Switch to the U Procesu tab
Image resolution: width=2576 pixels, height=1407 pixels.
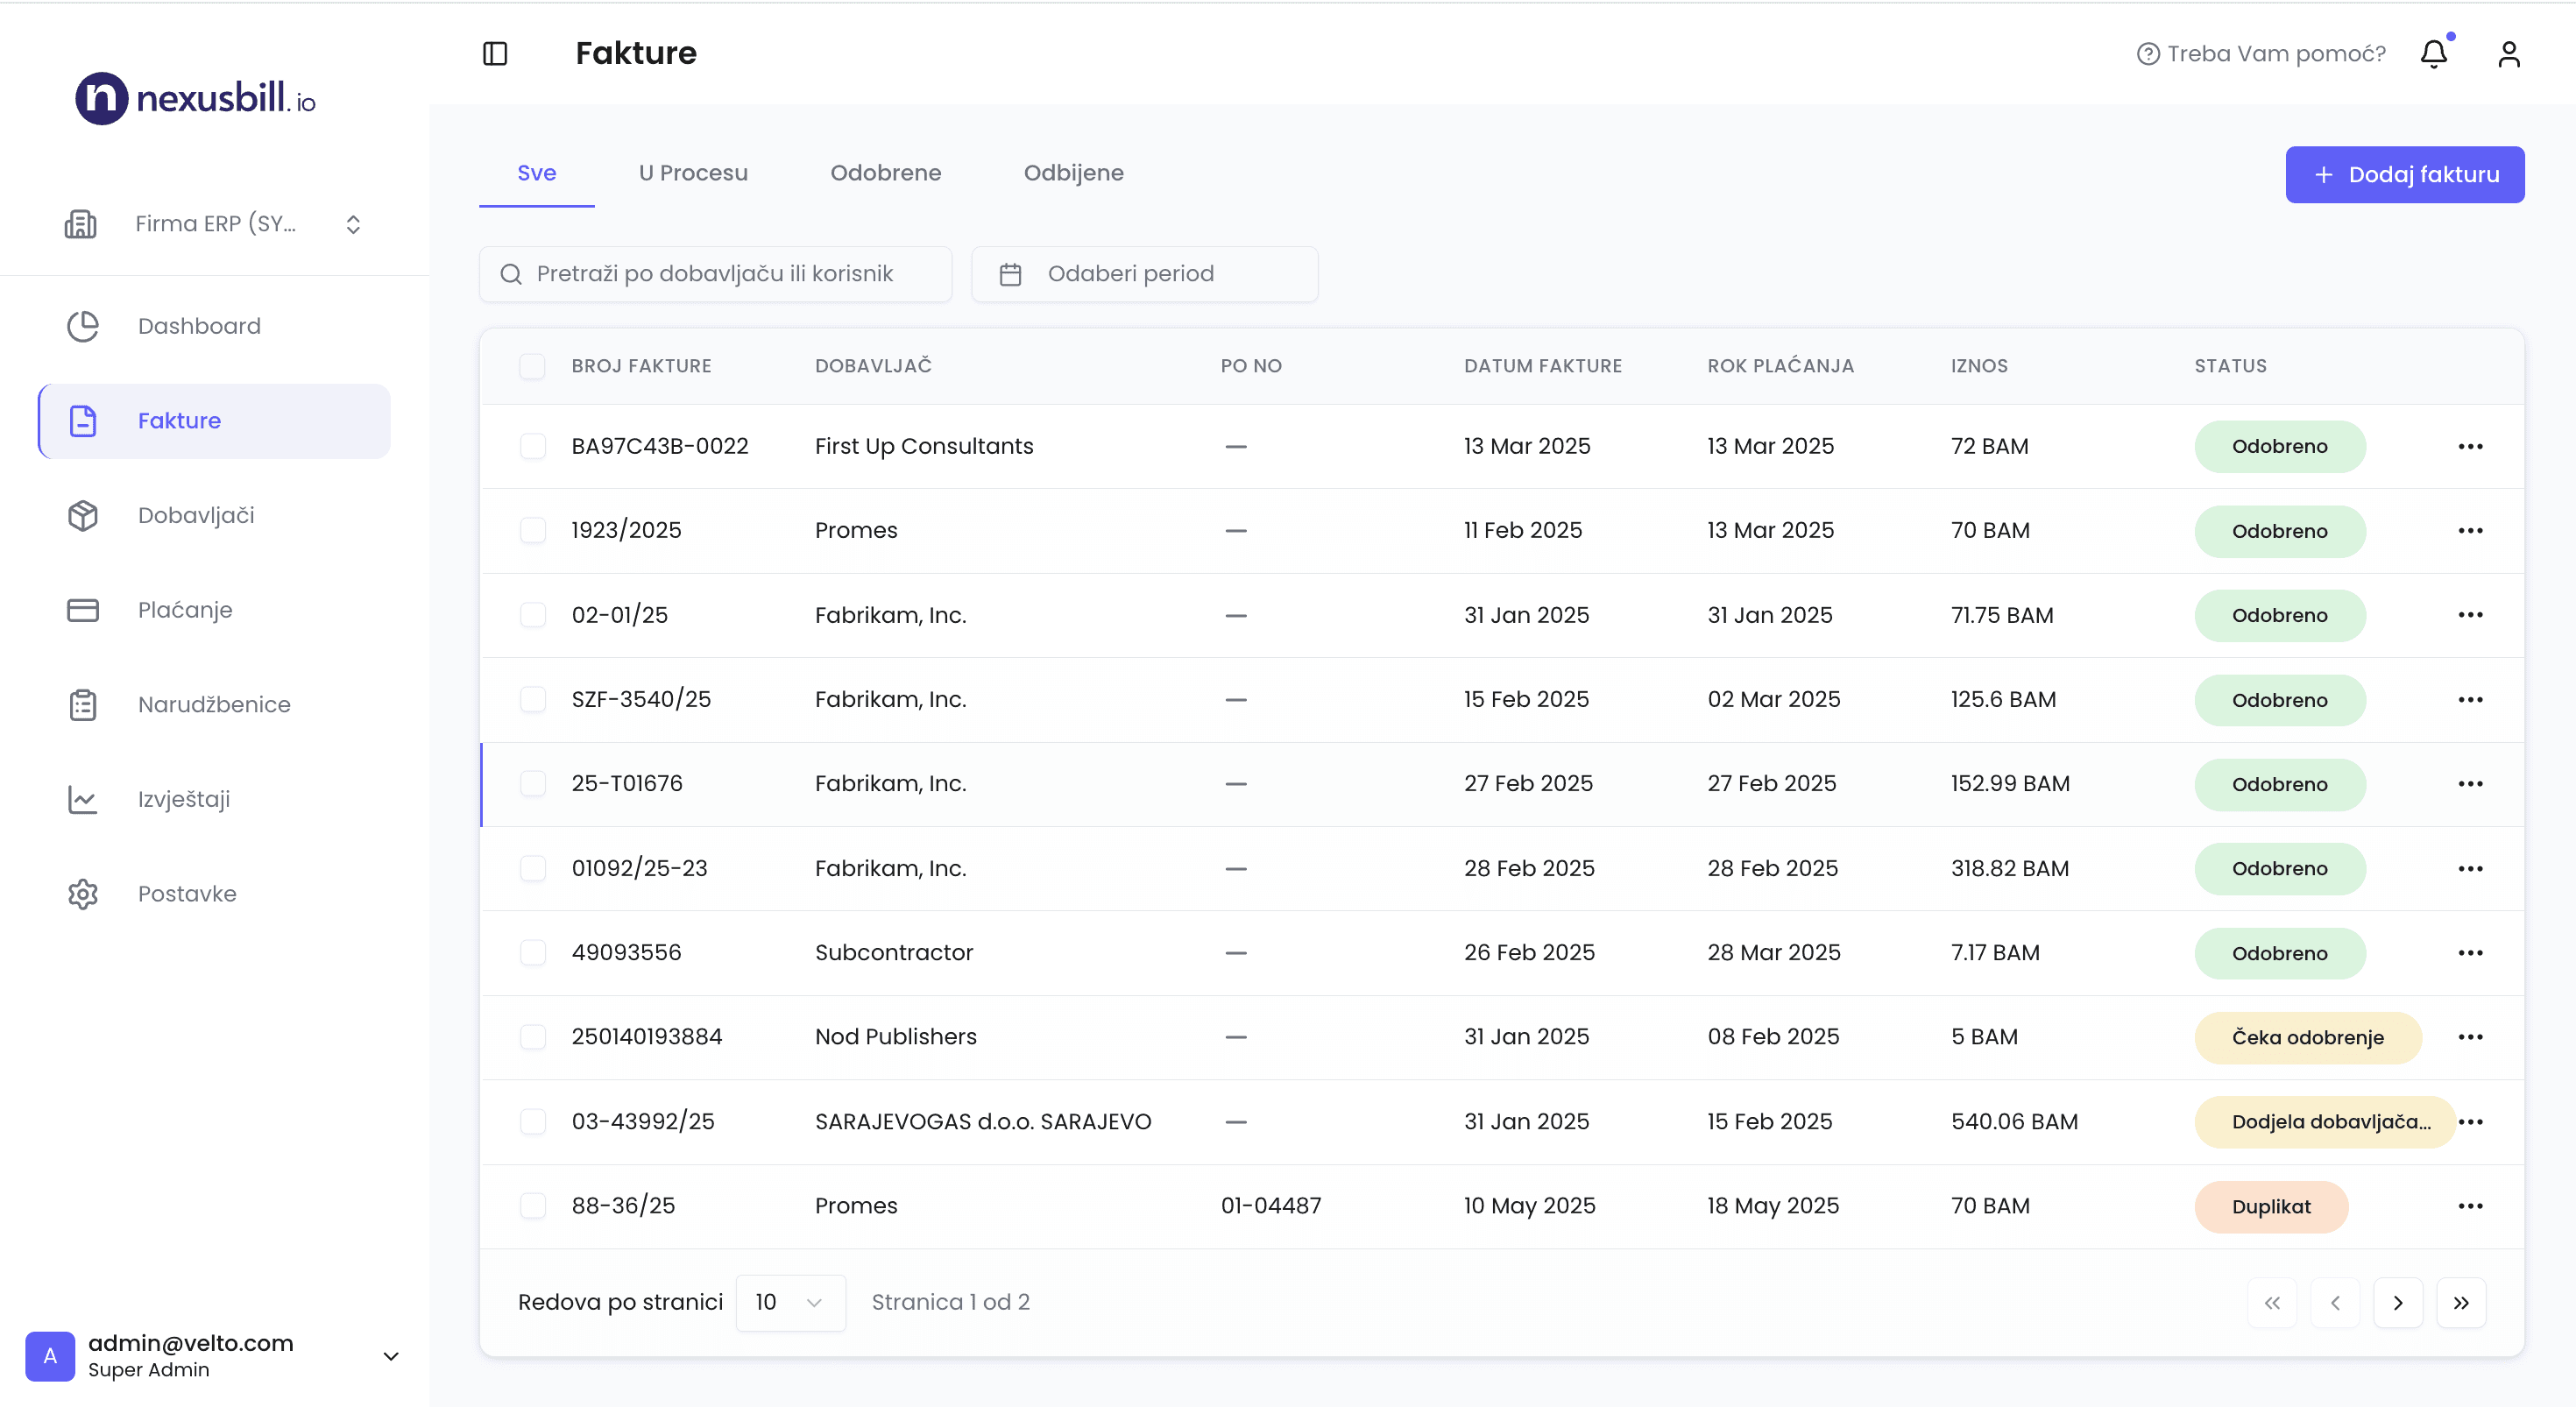[x=693, y=173]
